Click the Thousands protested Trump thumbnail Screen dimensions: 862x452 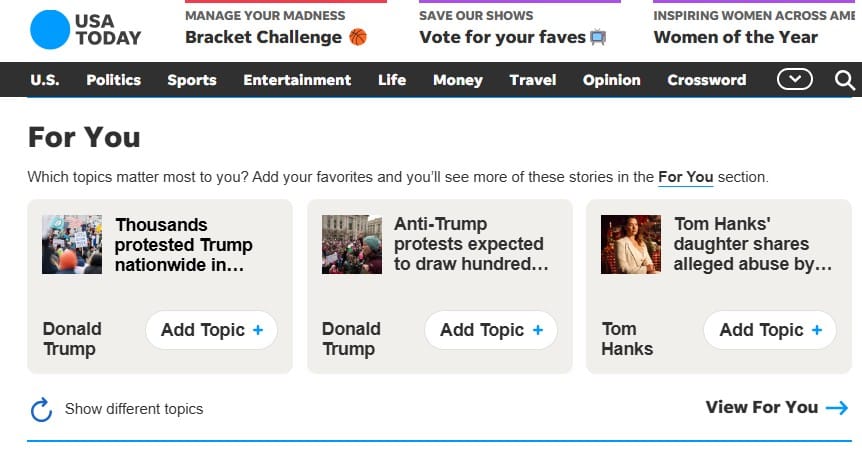tap(72, 244)
